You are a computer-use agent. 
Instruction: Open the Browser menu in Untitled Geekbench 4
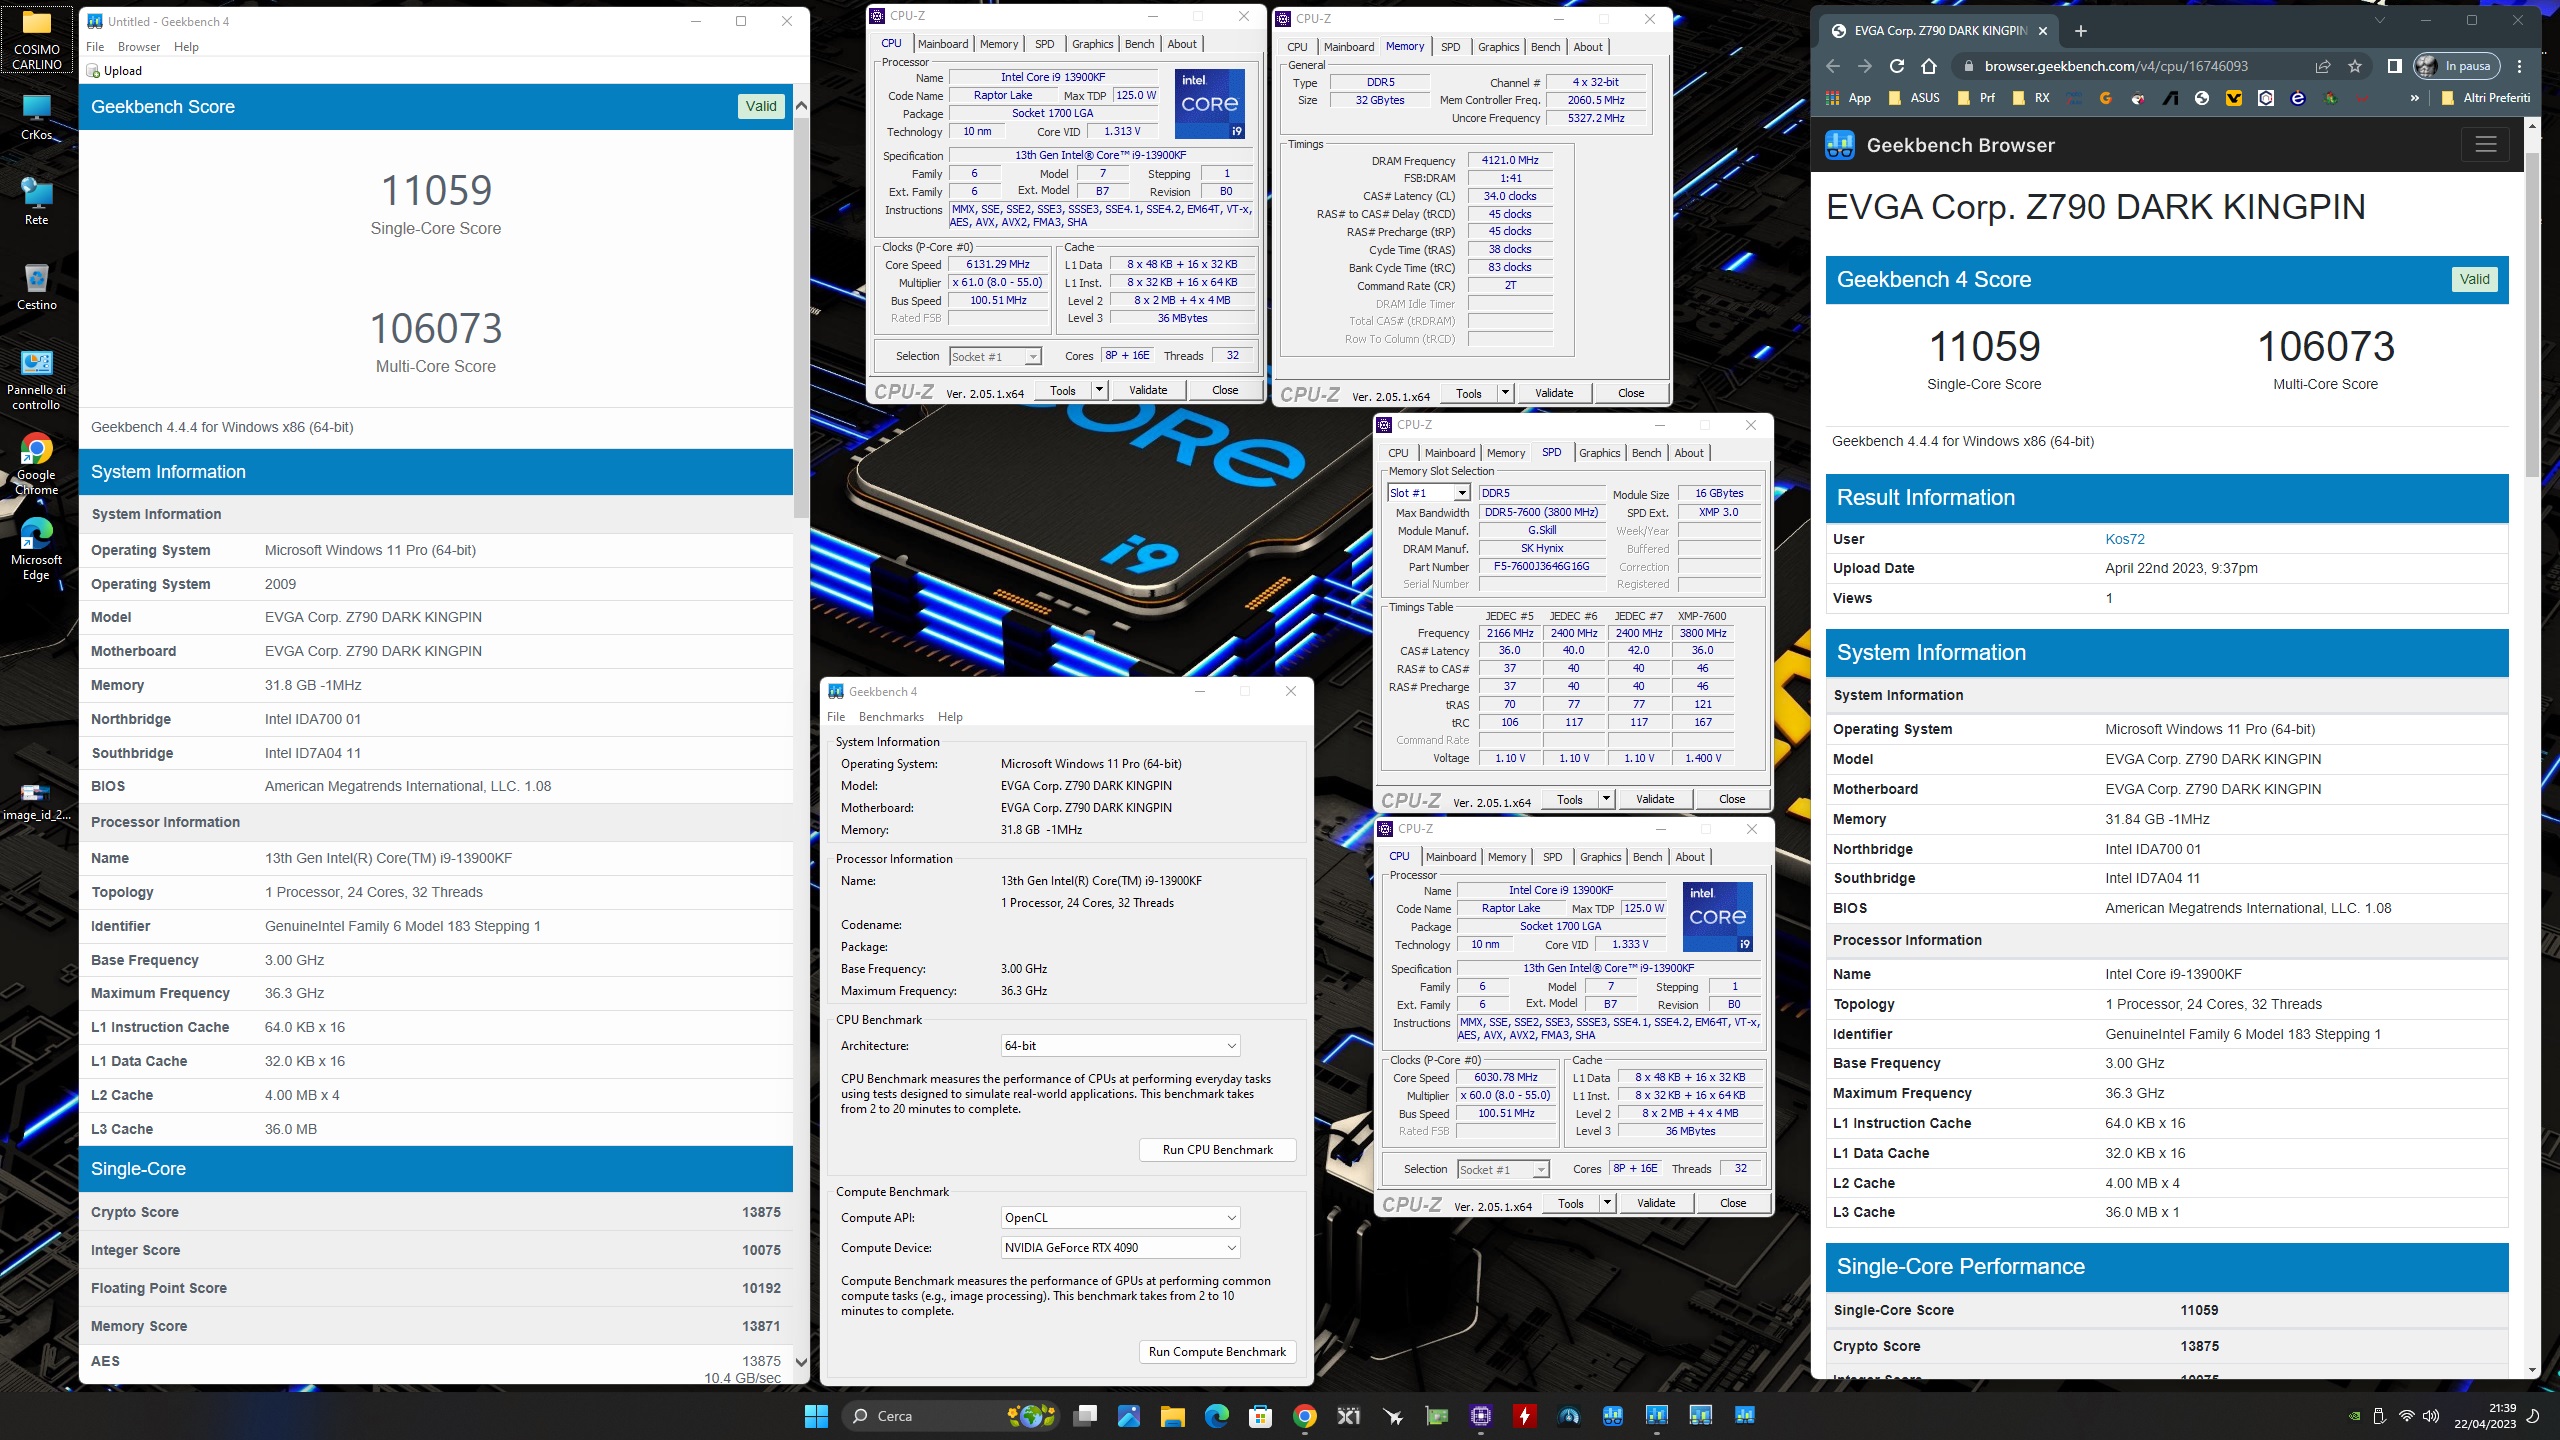pyautogui.click(x=138, y=47)
